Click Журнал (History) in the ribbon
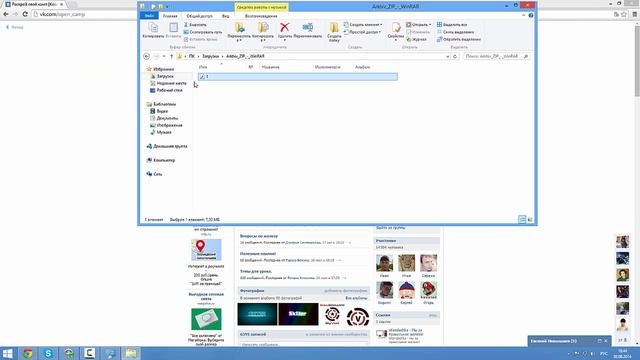 click(x=416, y=39)
